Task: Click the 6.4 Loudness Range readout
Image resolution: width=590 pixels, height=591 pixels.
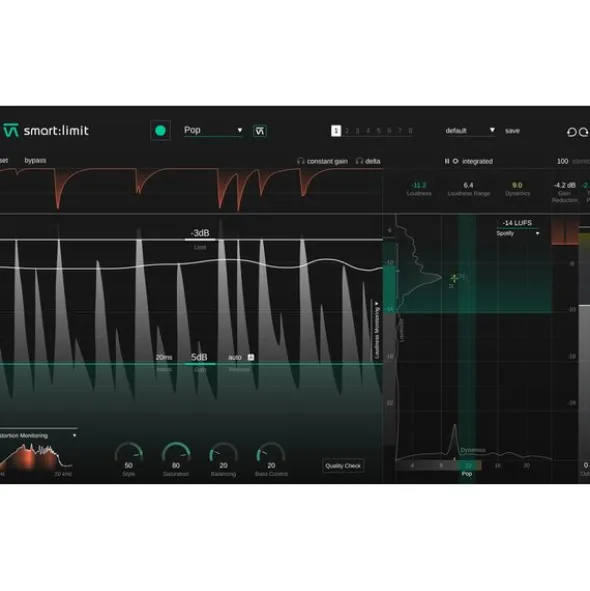Action: pyautogui.click(x=468, y=185)
